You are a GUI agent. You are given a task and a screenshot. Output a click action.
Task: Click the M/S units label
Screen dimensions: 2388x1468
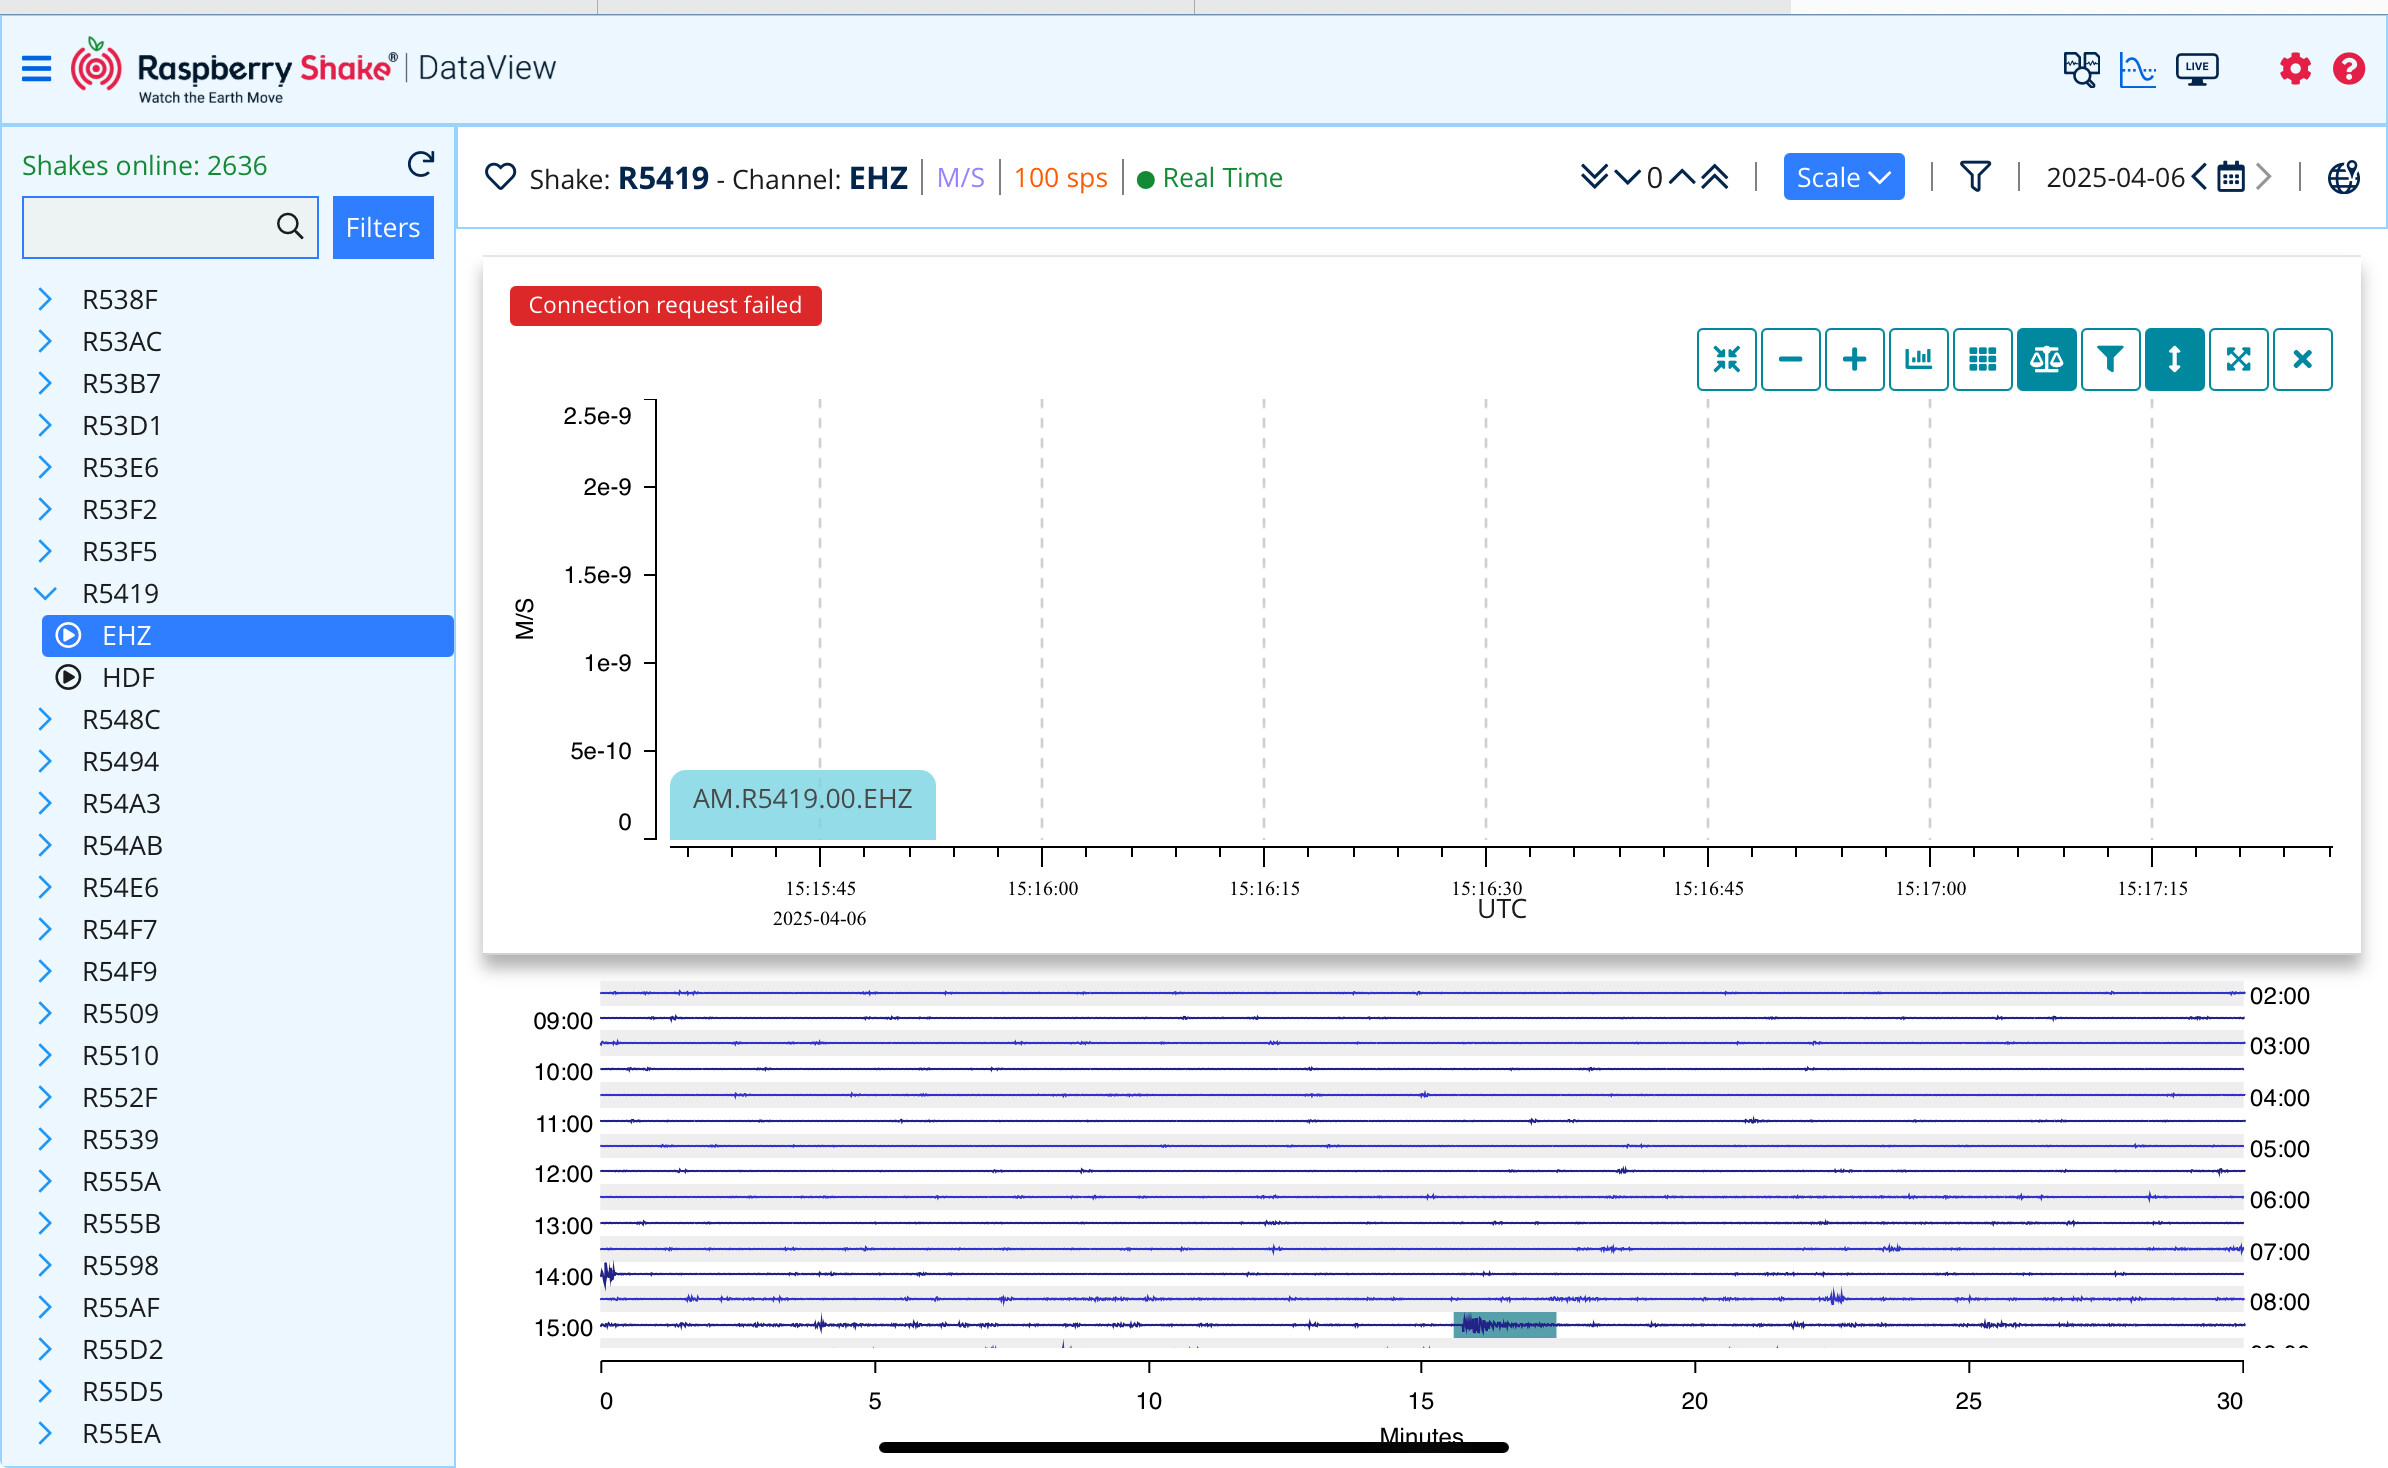tap(960, 177)
